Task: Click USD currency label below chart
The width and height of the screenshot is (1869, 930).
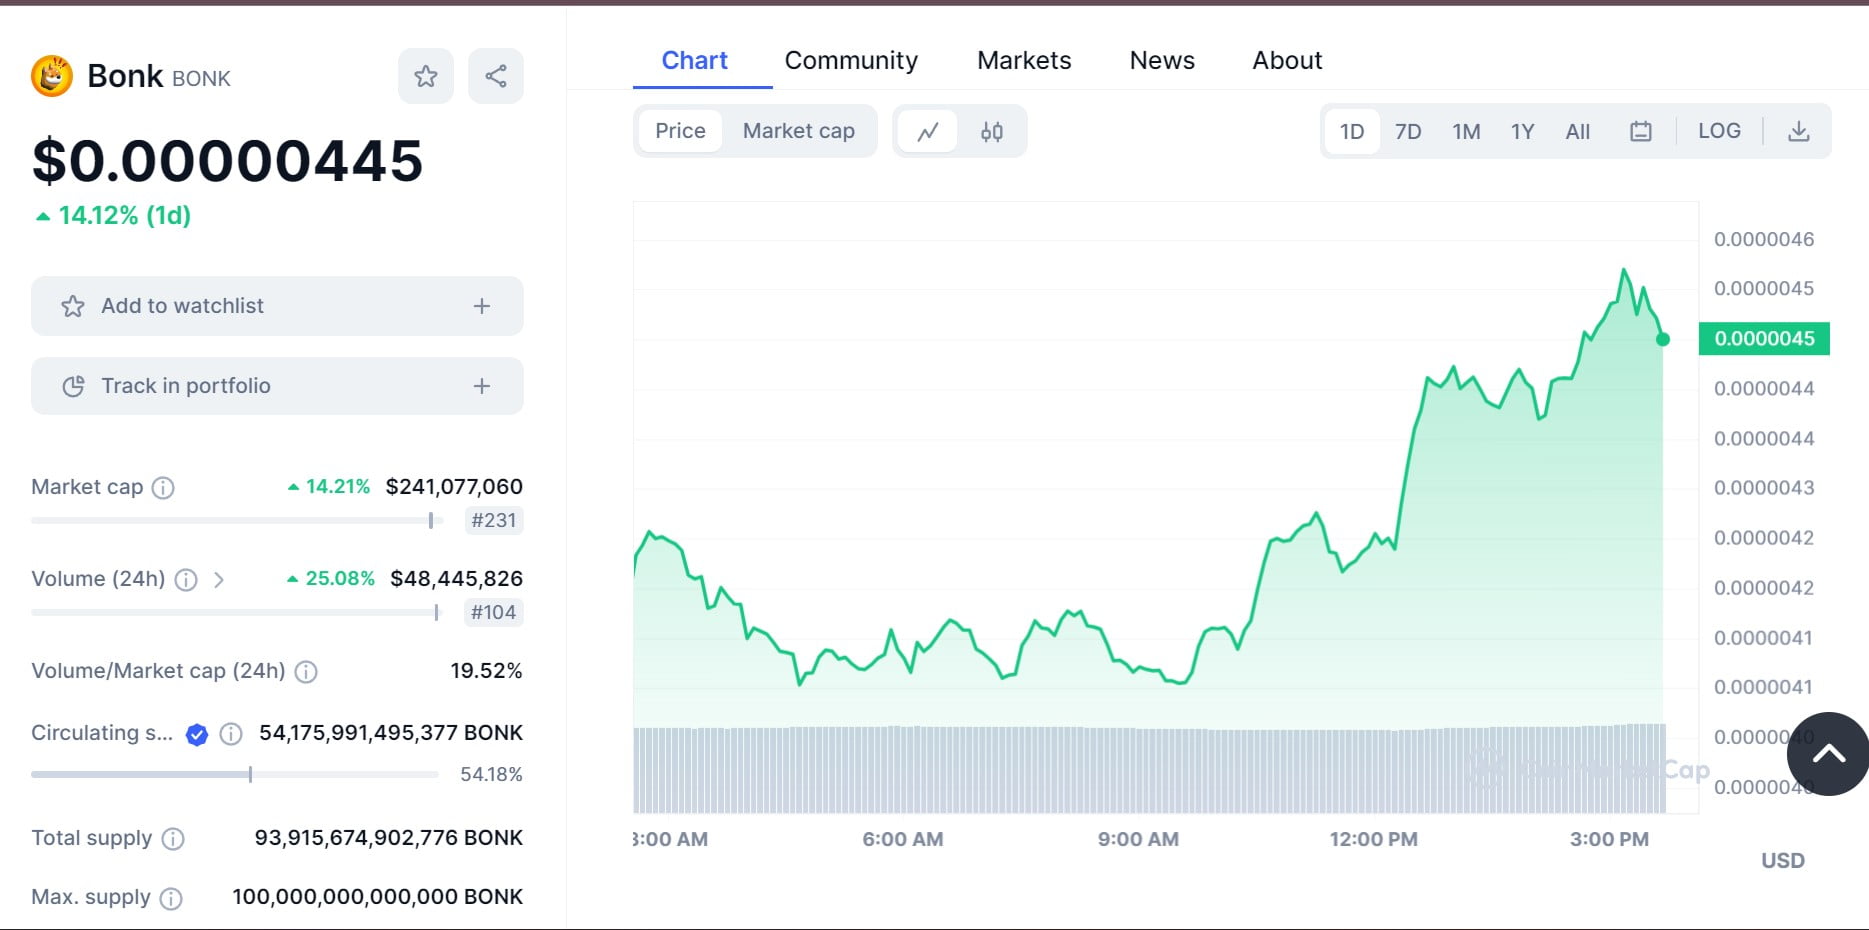Action: pyautogui.click(x=1783, y=861)
